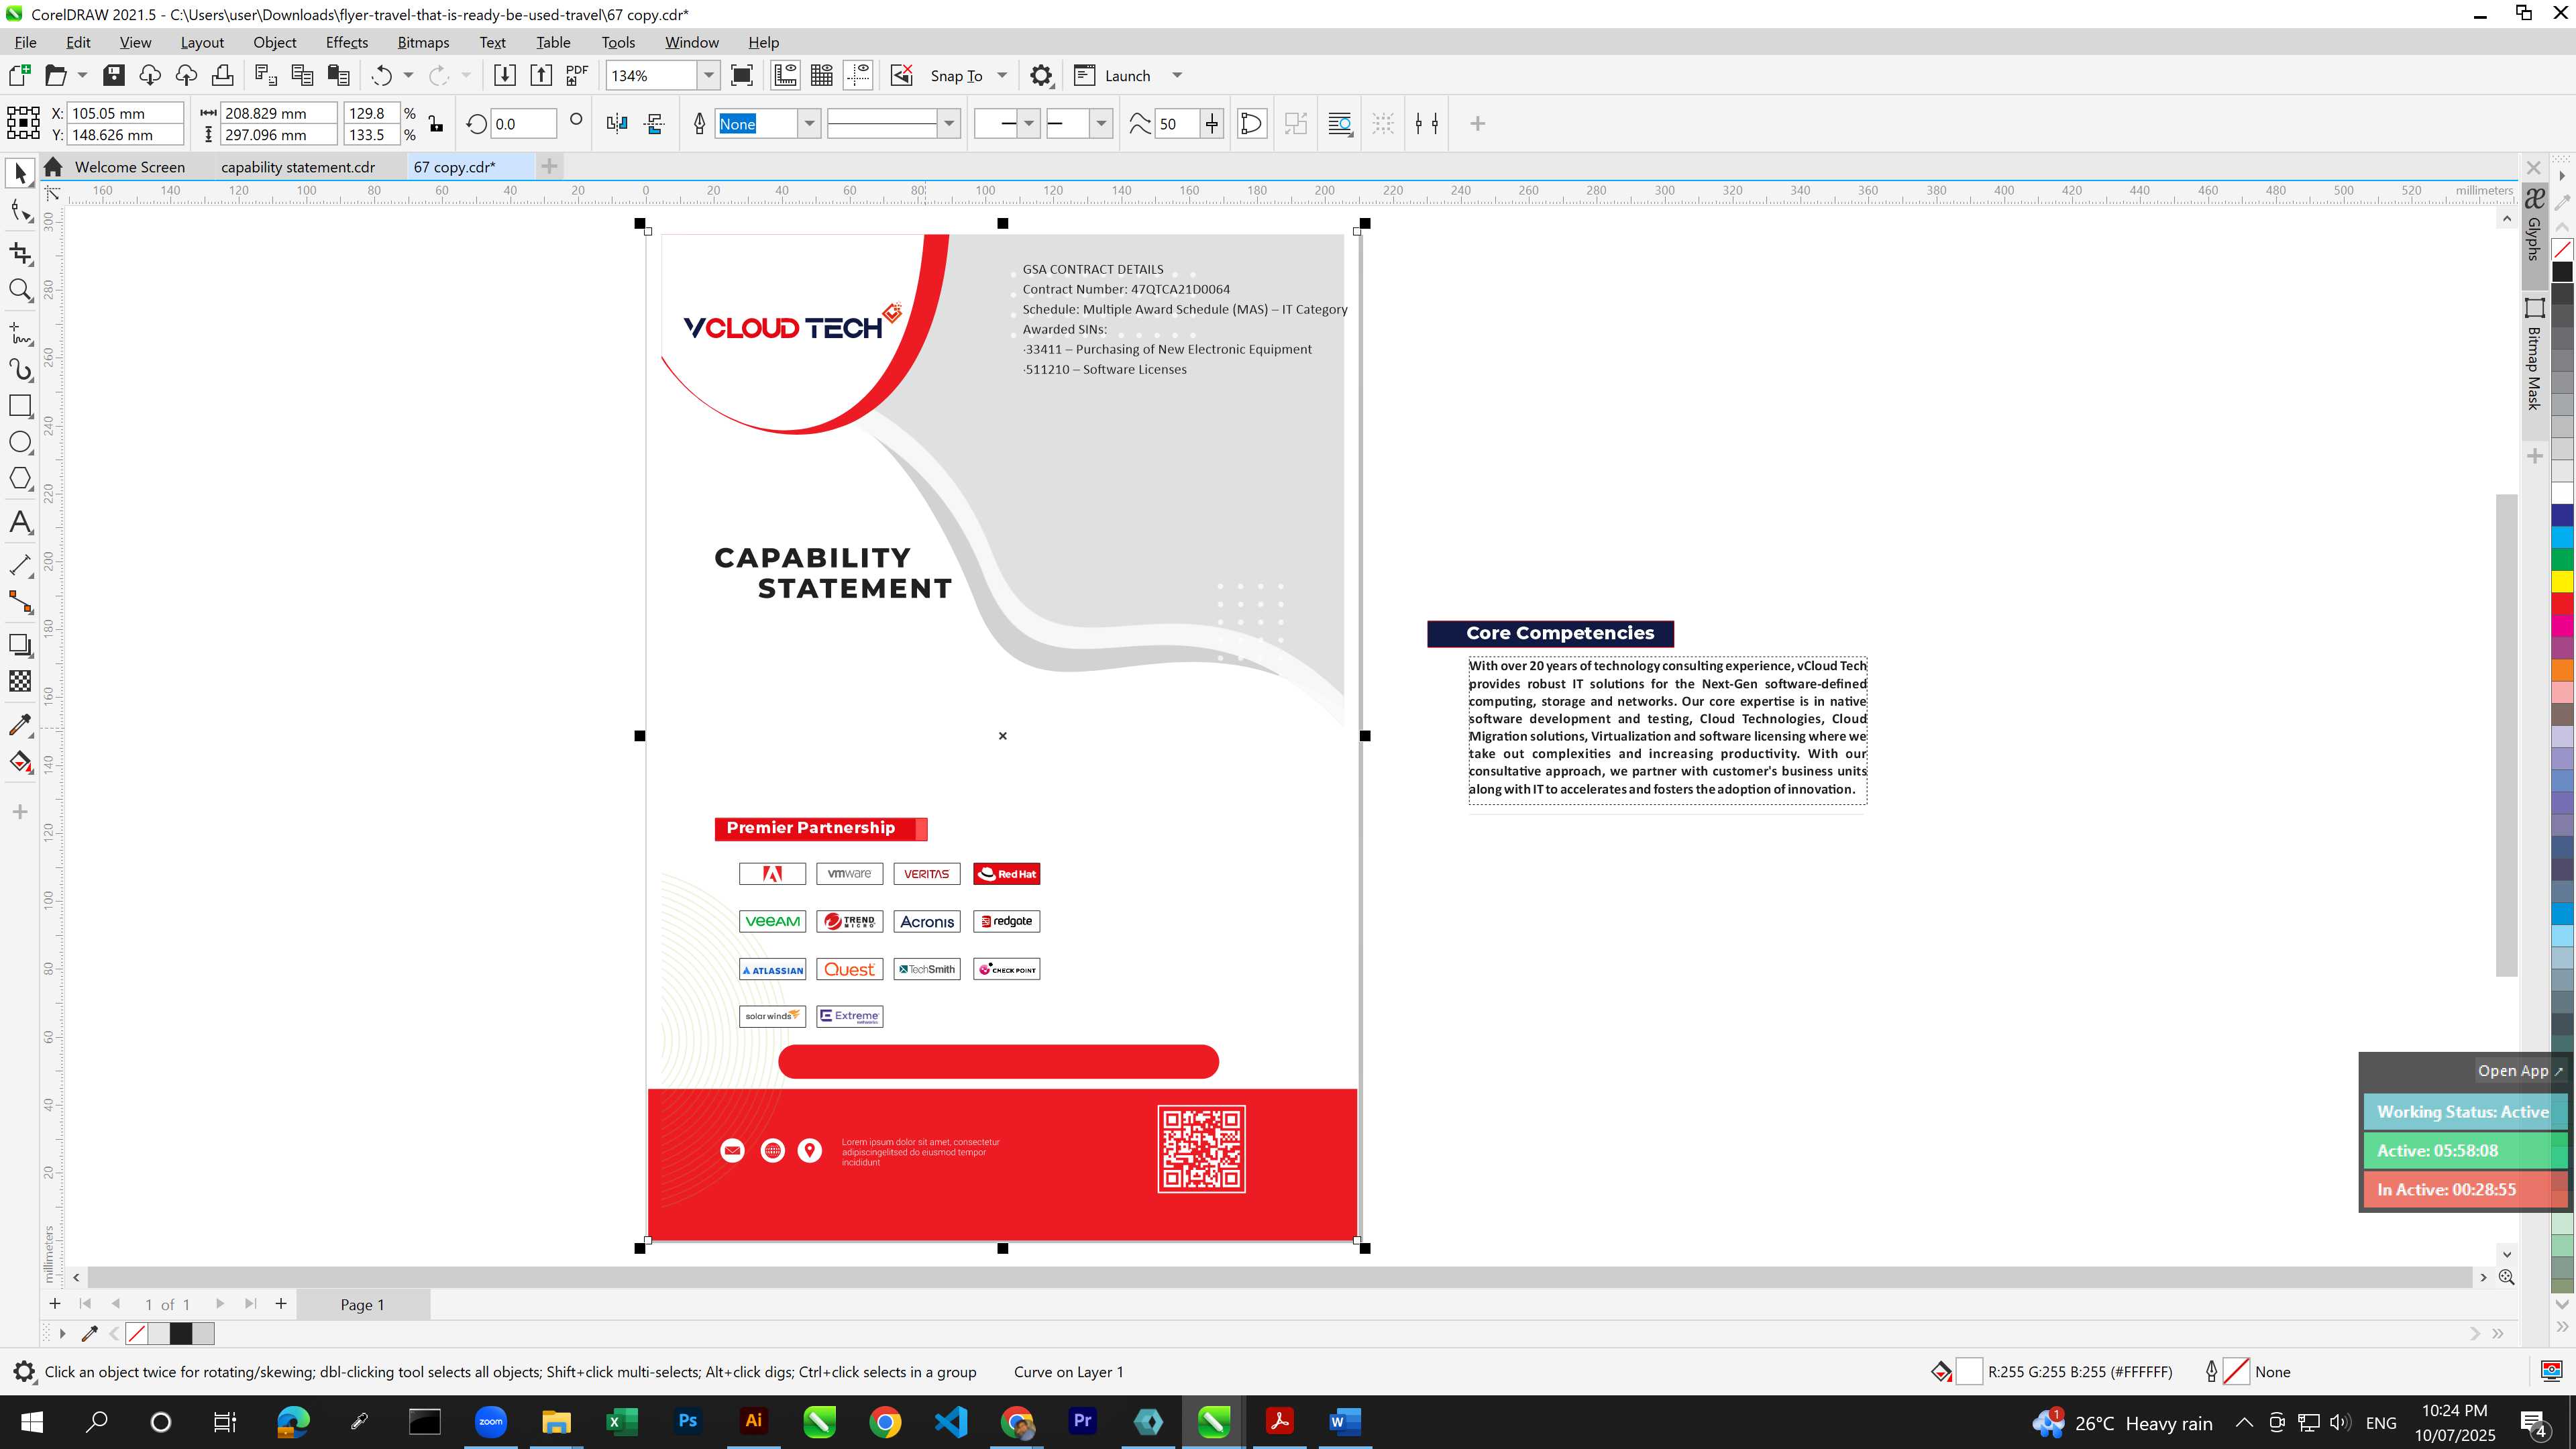Expand the line style dropdown
Screen dimensions: 2576x1449
click(949, 124)
